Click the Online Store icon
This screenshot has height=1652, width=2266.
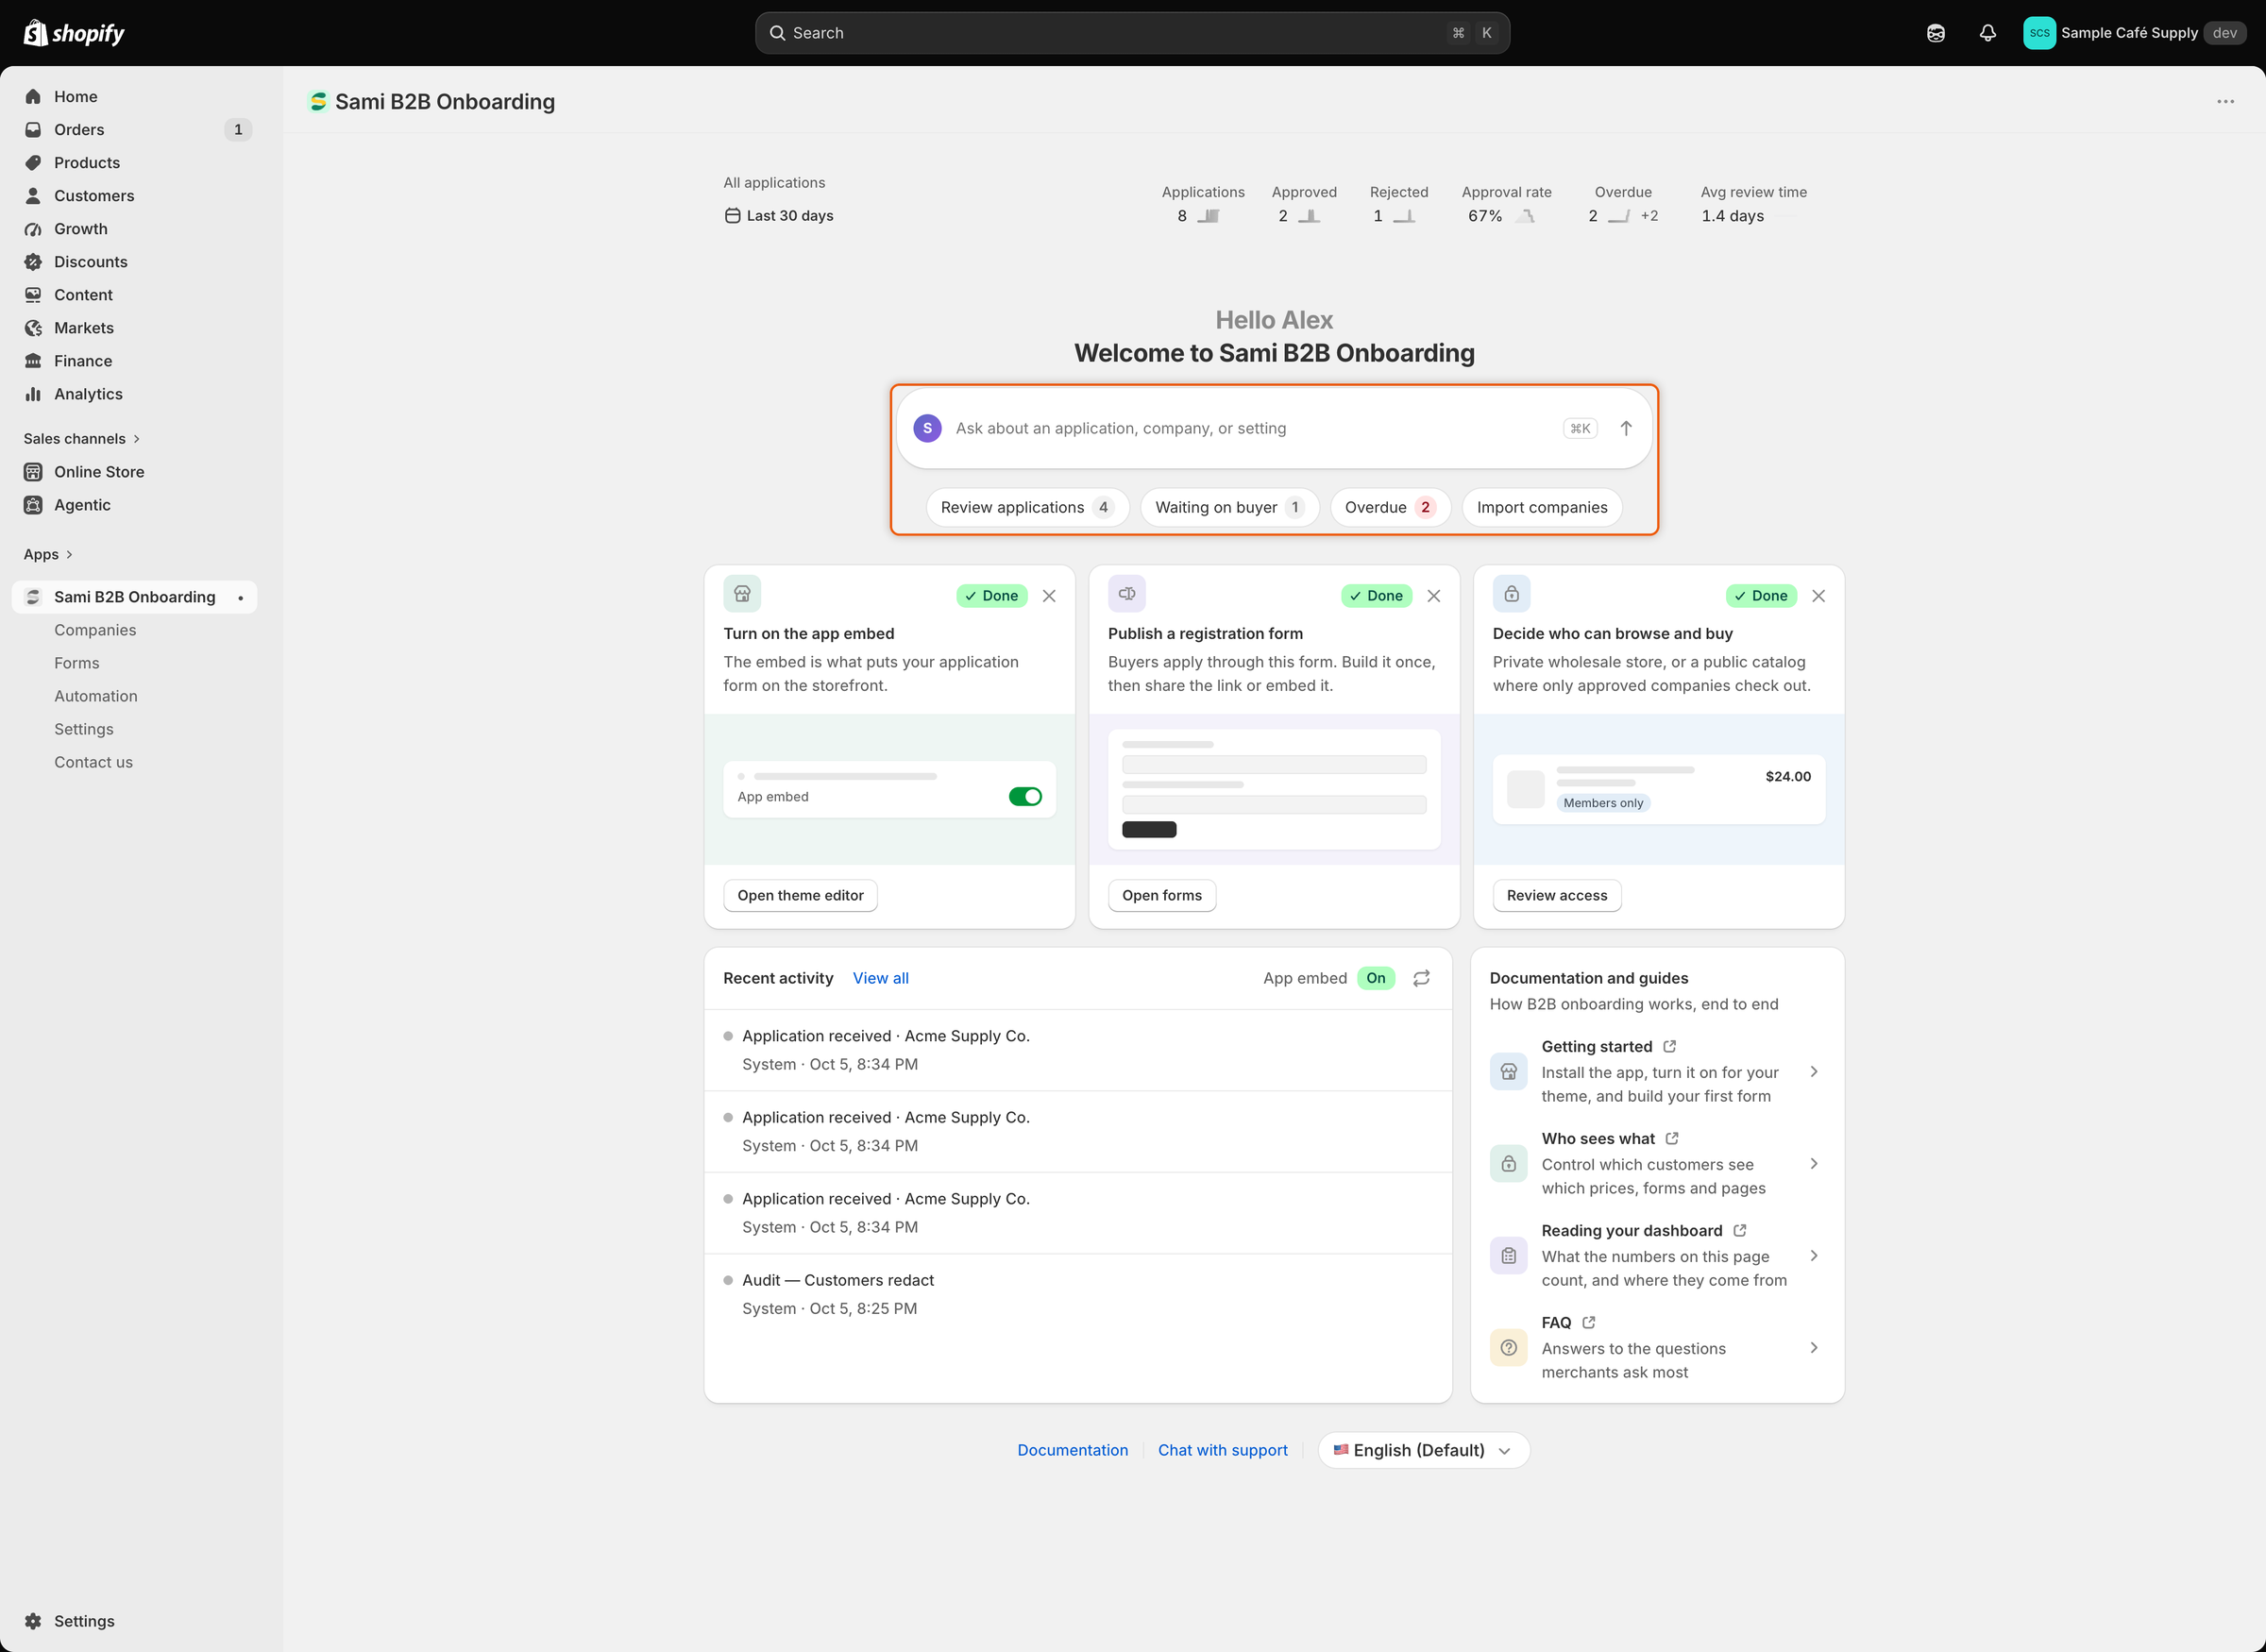[x=33, y=472]
